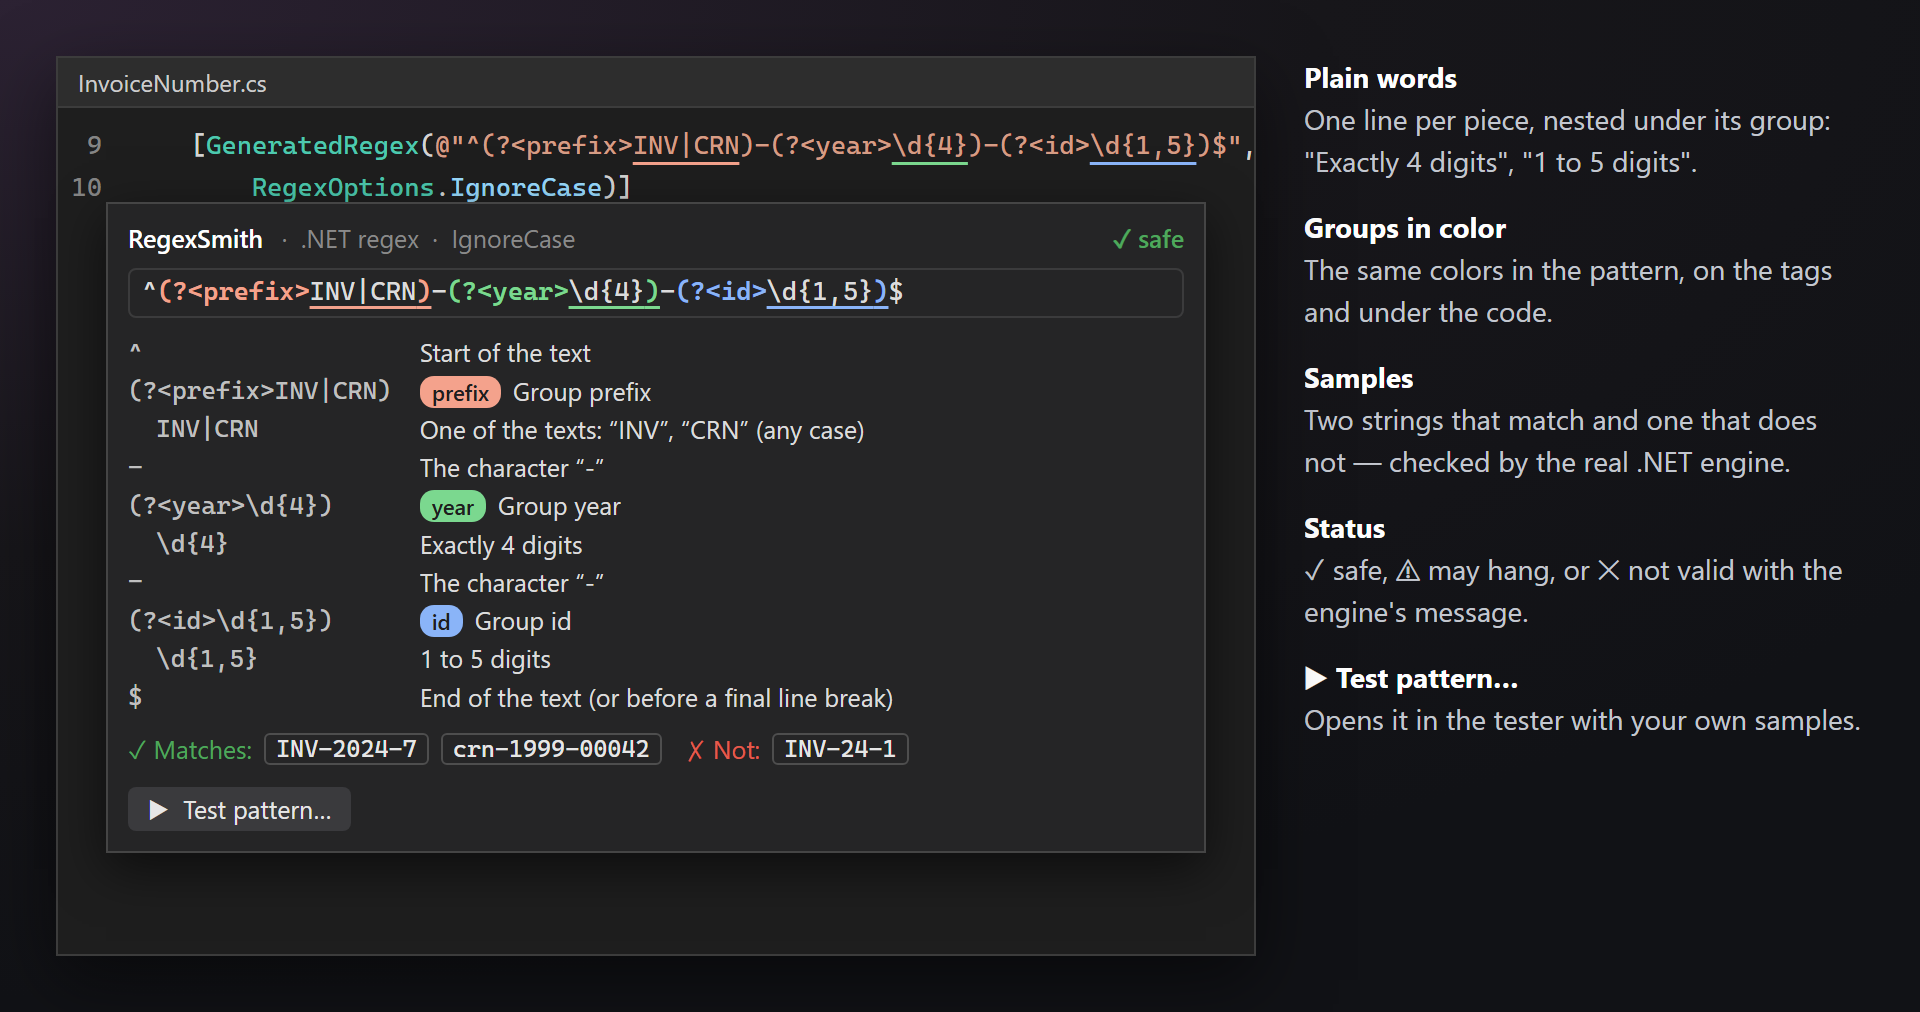This screenshot has width=1920, height=1012.
Task: Click RegexOptions.IgnoreCase in code line 10
Action: (427, 187)
